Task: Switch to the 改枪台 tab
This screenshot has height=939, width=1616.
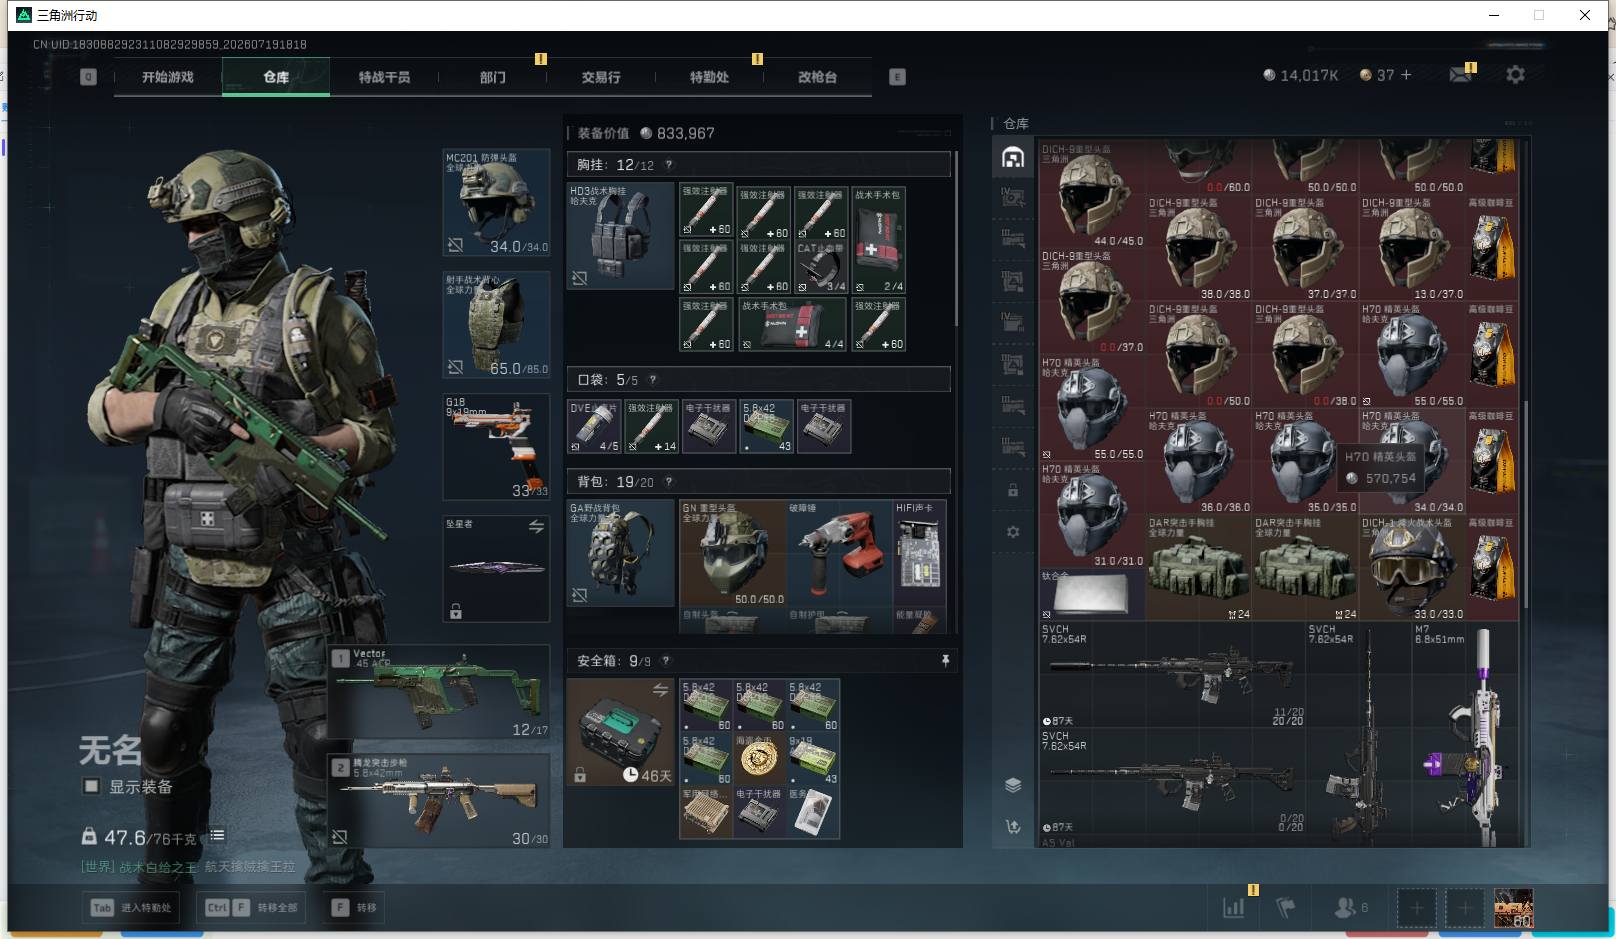Action: [817, 77]
